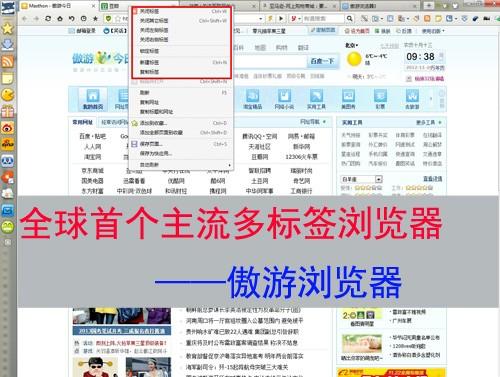Open the Downloads sidebar icon
The width and height of the screenshot is (500, 377).
7,45
